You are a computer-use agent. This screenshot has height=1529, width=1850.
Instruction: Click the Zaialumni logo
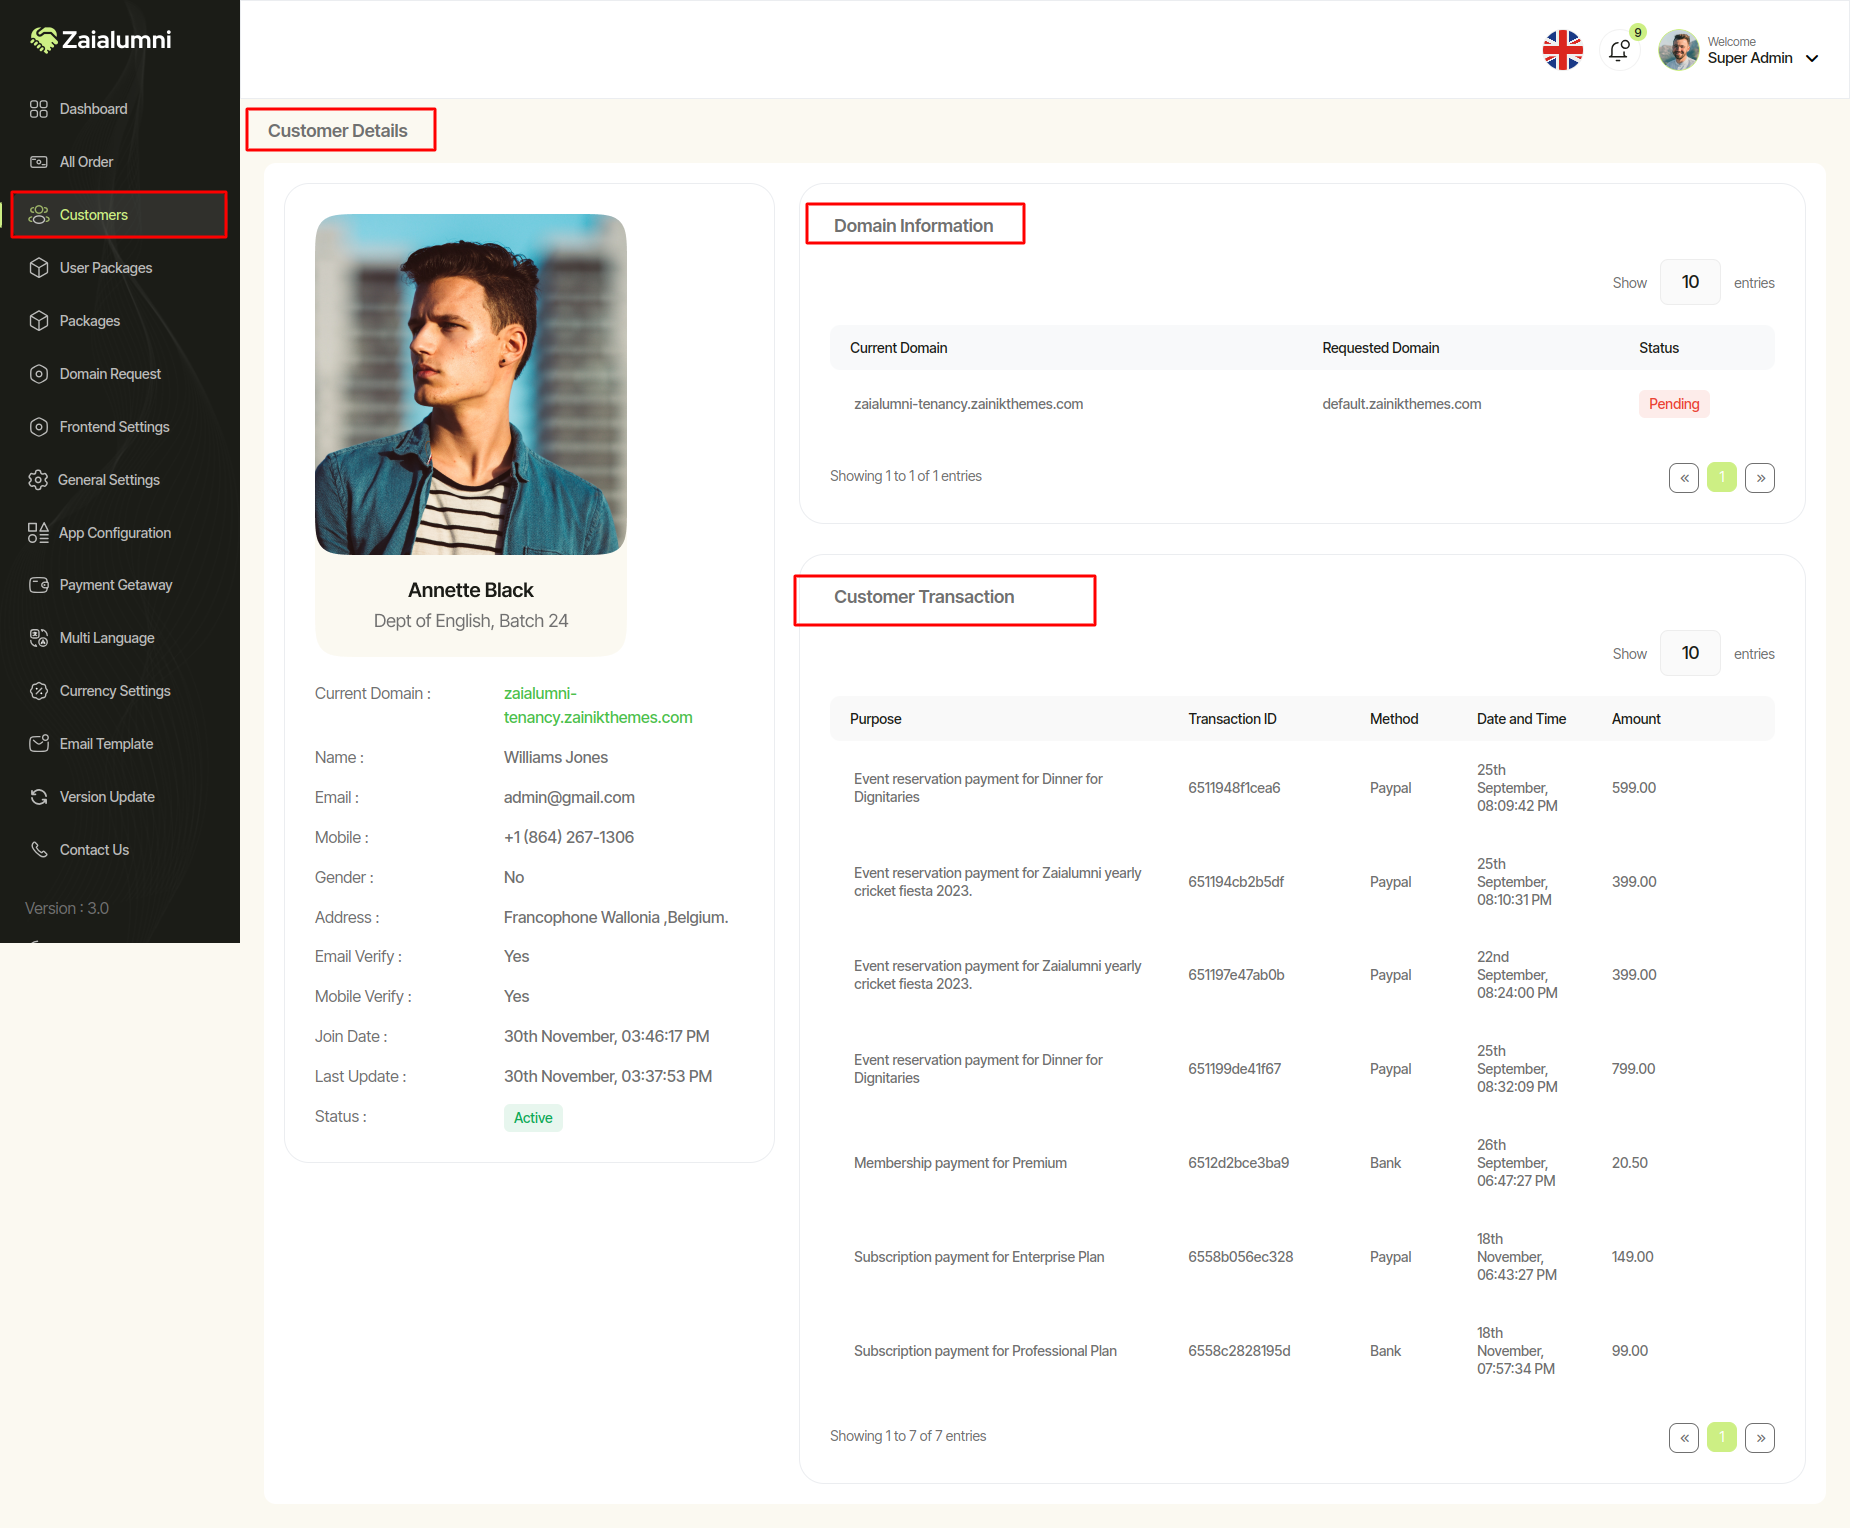click(x=100, y=40)
